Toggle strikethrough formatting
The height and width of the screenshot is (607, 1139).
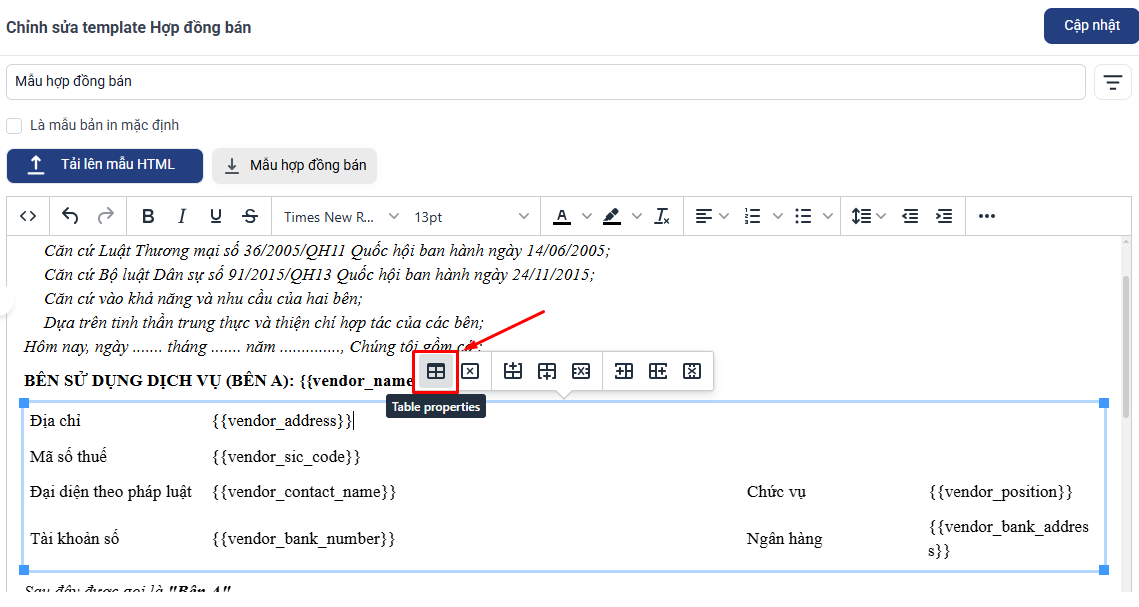click(250, 216)
